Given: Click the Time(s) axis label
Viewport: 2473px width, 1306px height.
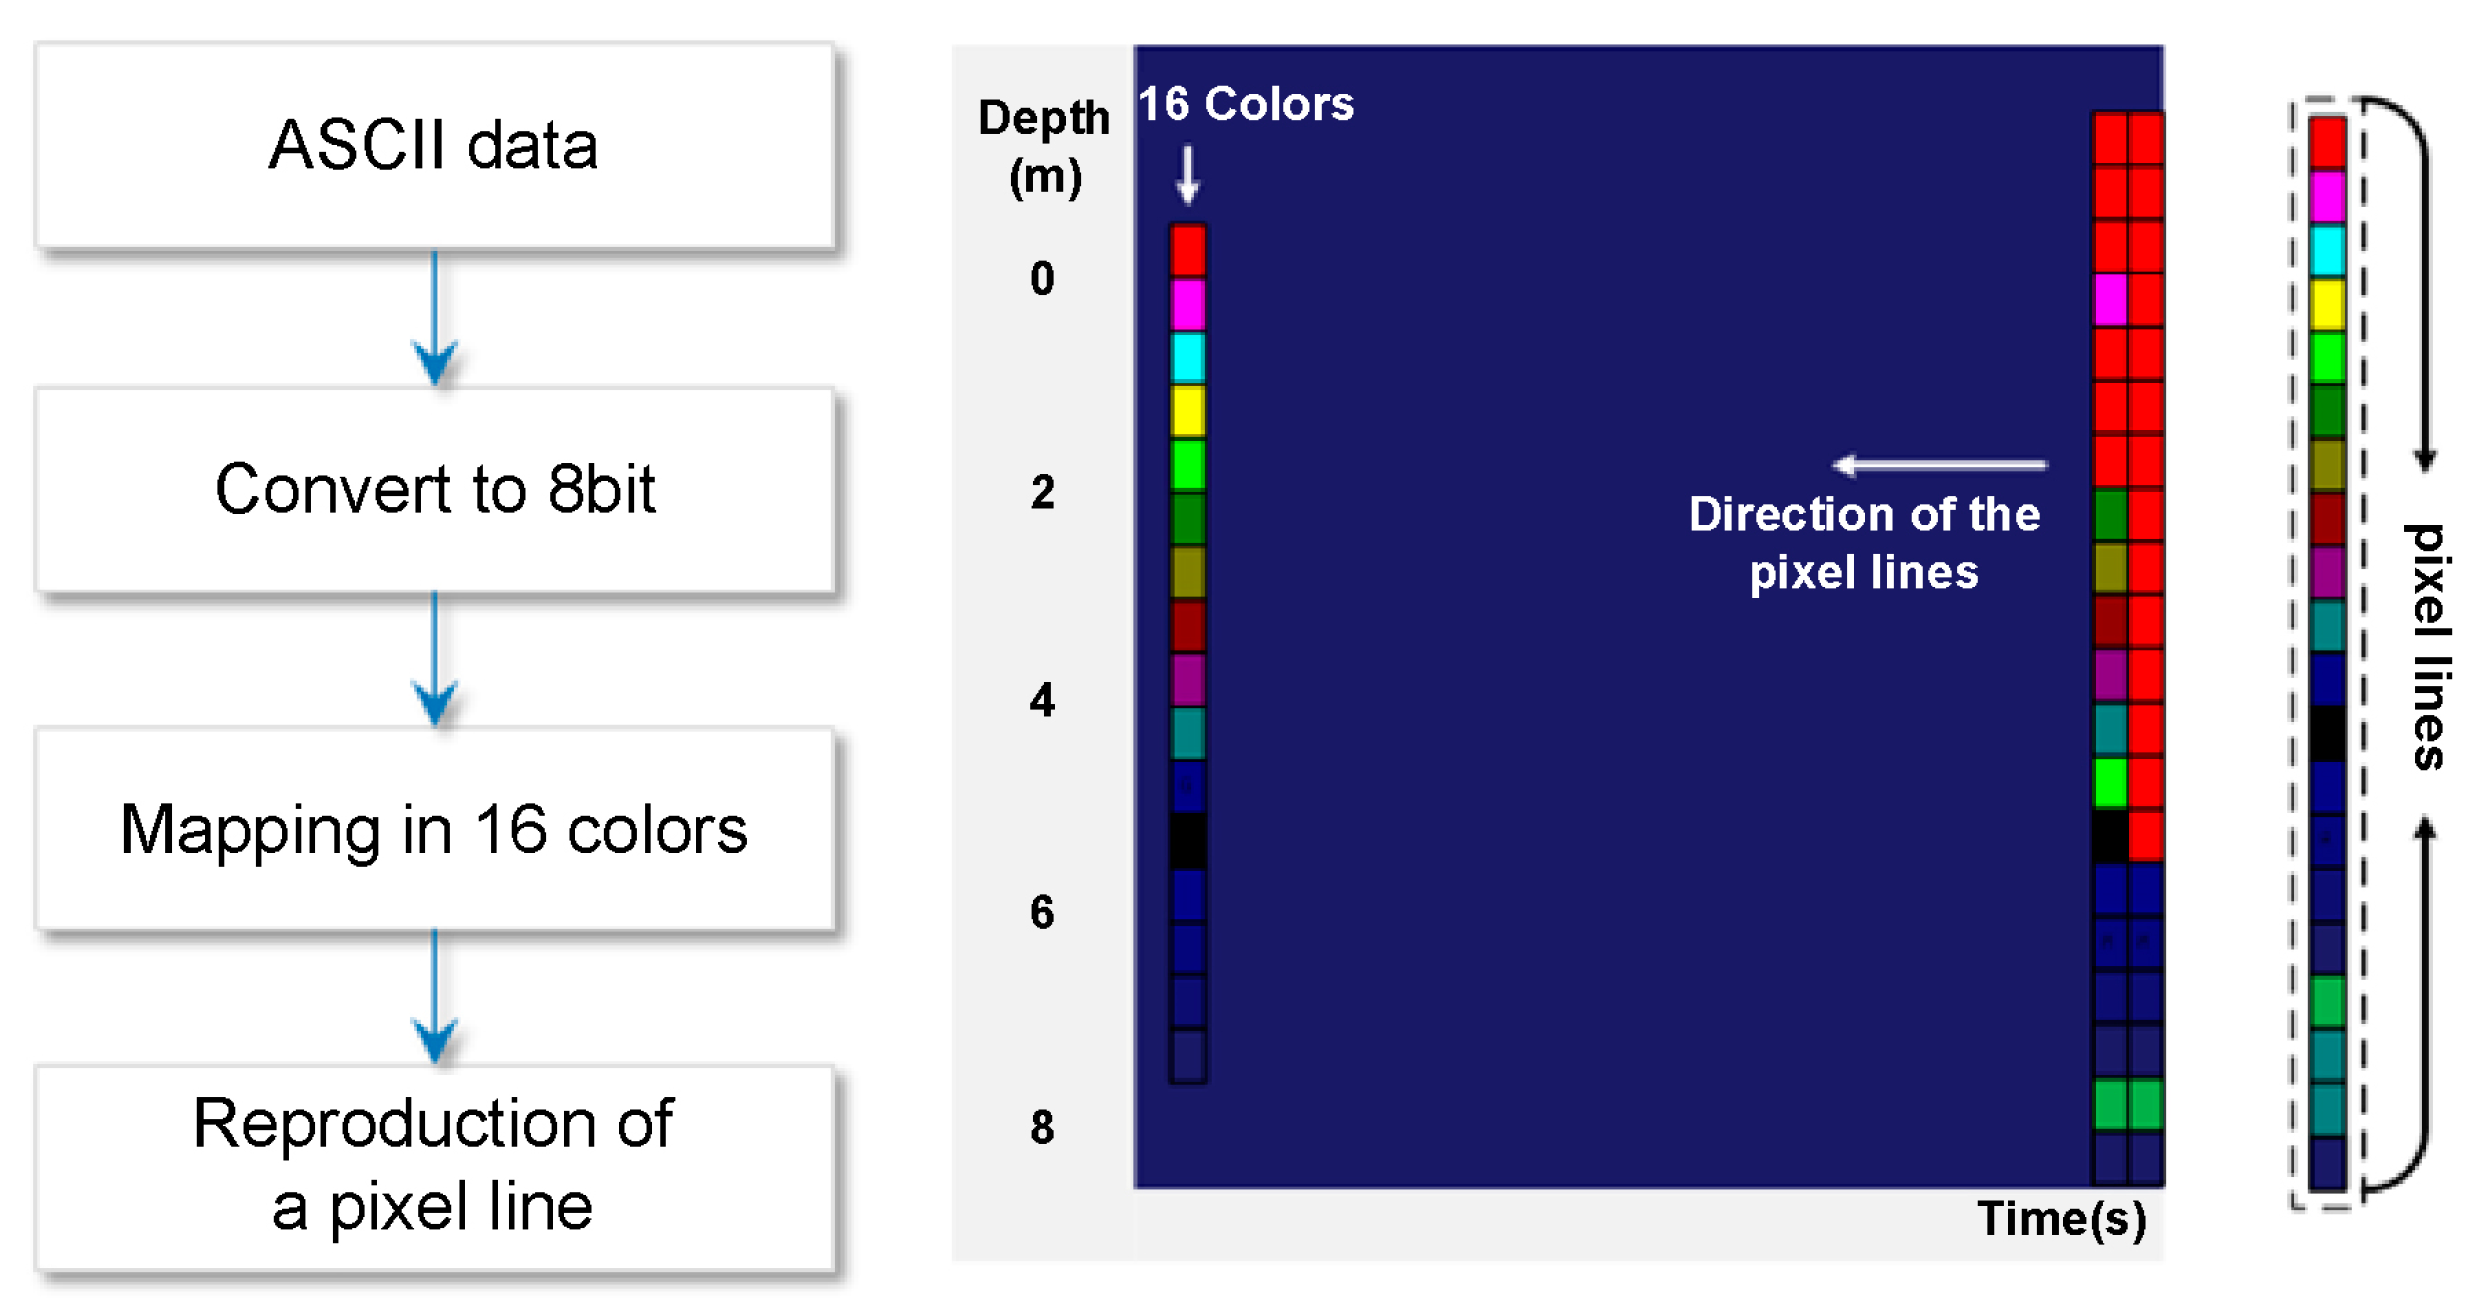Looking at the screenshot, I should point(2062,1219).
